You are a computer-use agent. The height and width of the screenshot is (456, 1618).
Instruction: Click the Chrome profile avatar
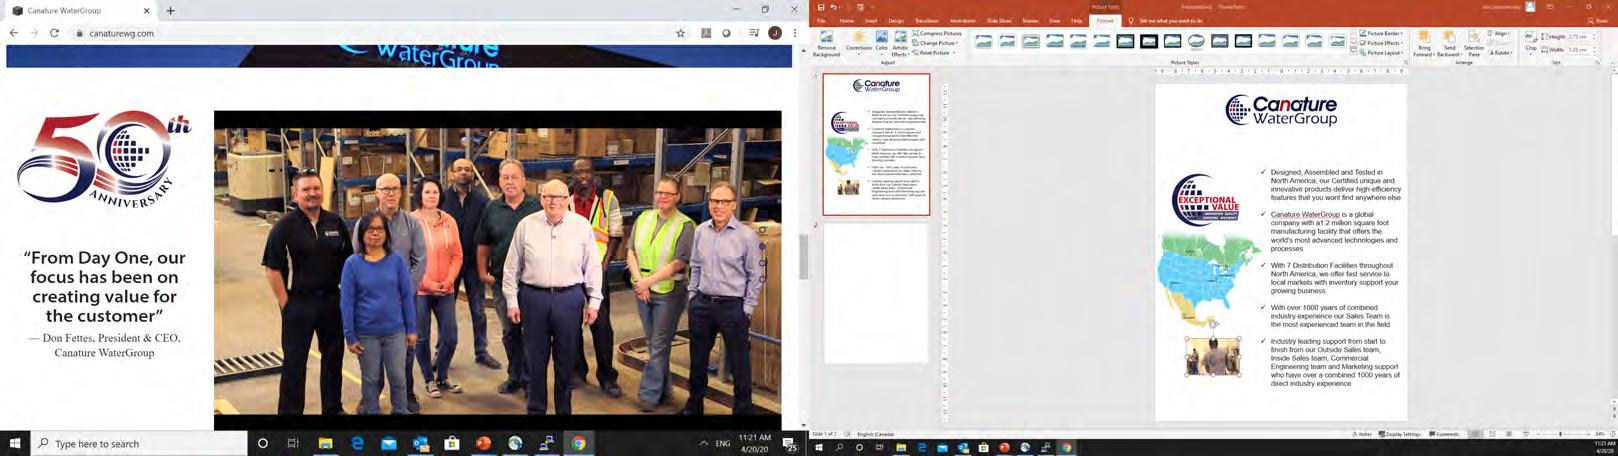point(774,33)
